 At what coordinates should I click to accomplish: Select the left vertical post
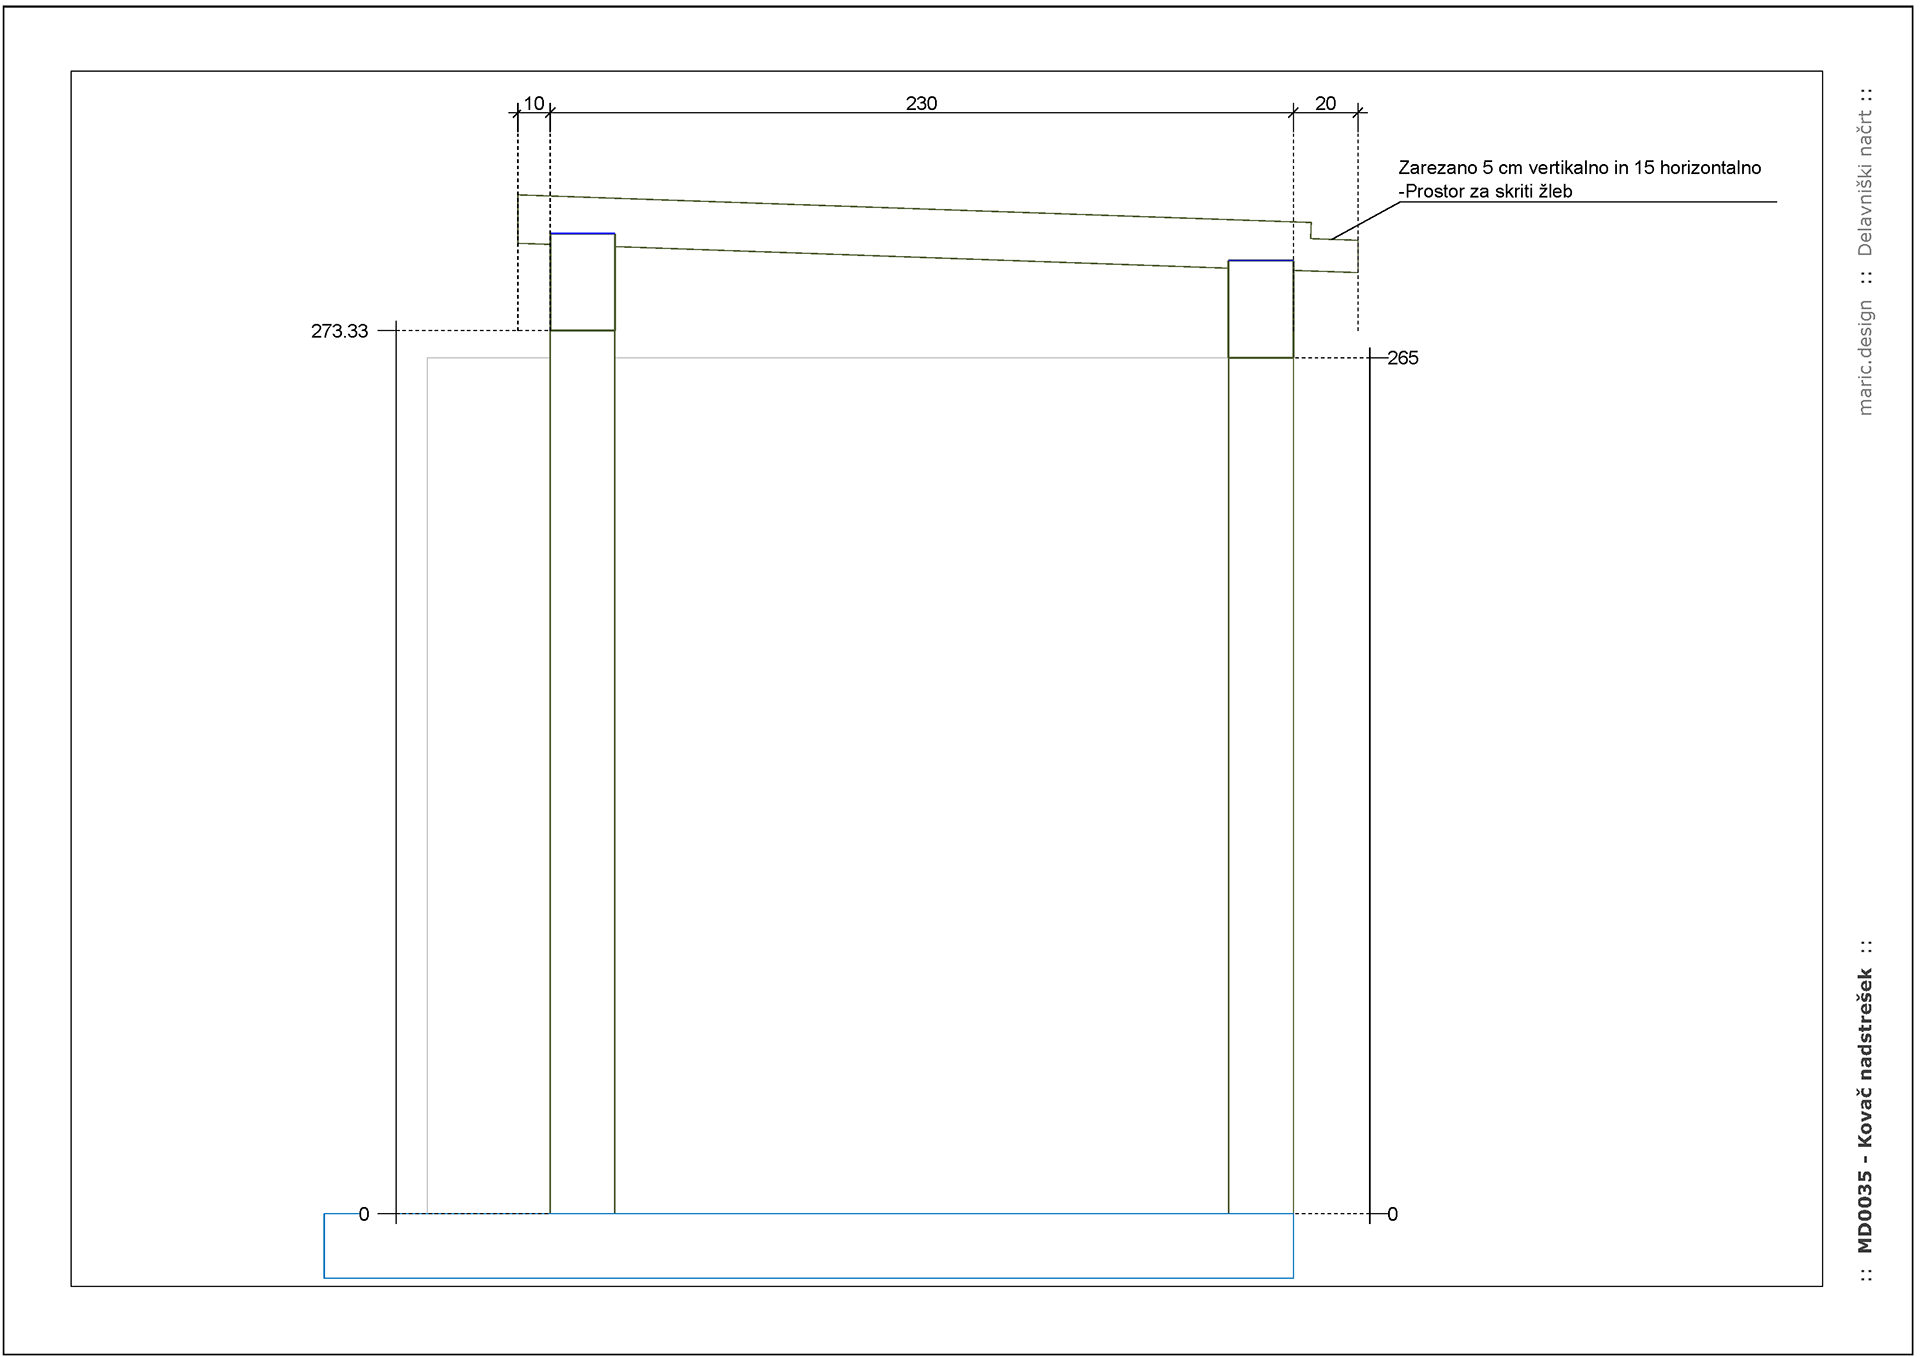(582, 770)
